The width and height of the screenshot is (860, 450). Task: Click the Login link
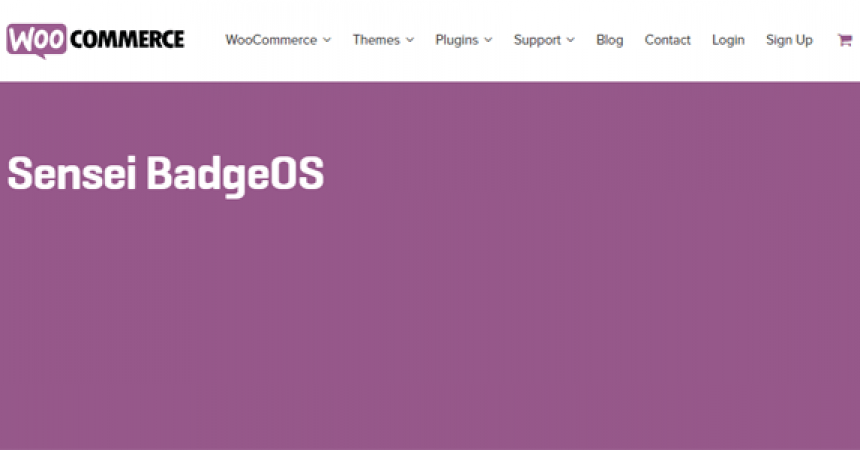(x=728, y=40)
